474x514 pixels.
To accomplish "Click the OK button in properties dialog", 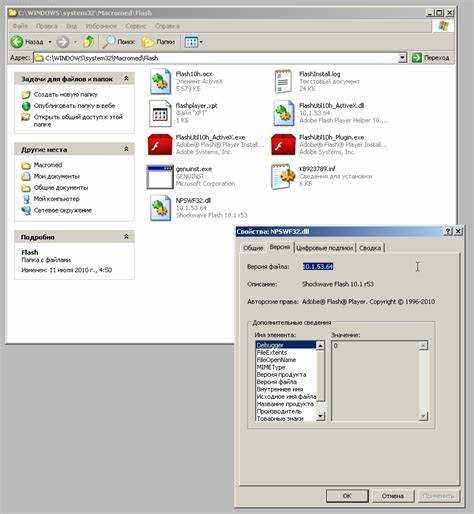I will click(347, 496).
